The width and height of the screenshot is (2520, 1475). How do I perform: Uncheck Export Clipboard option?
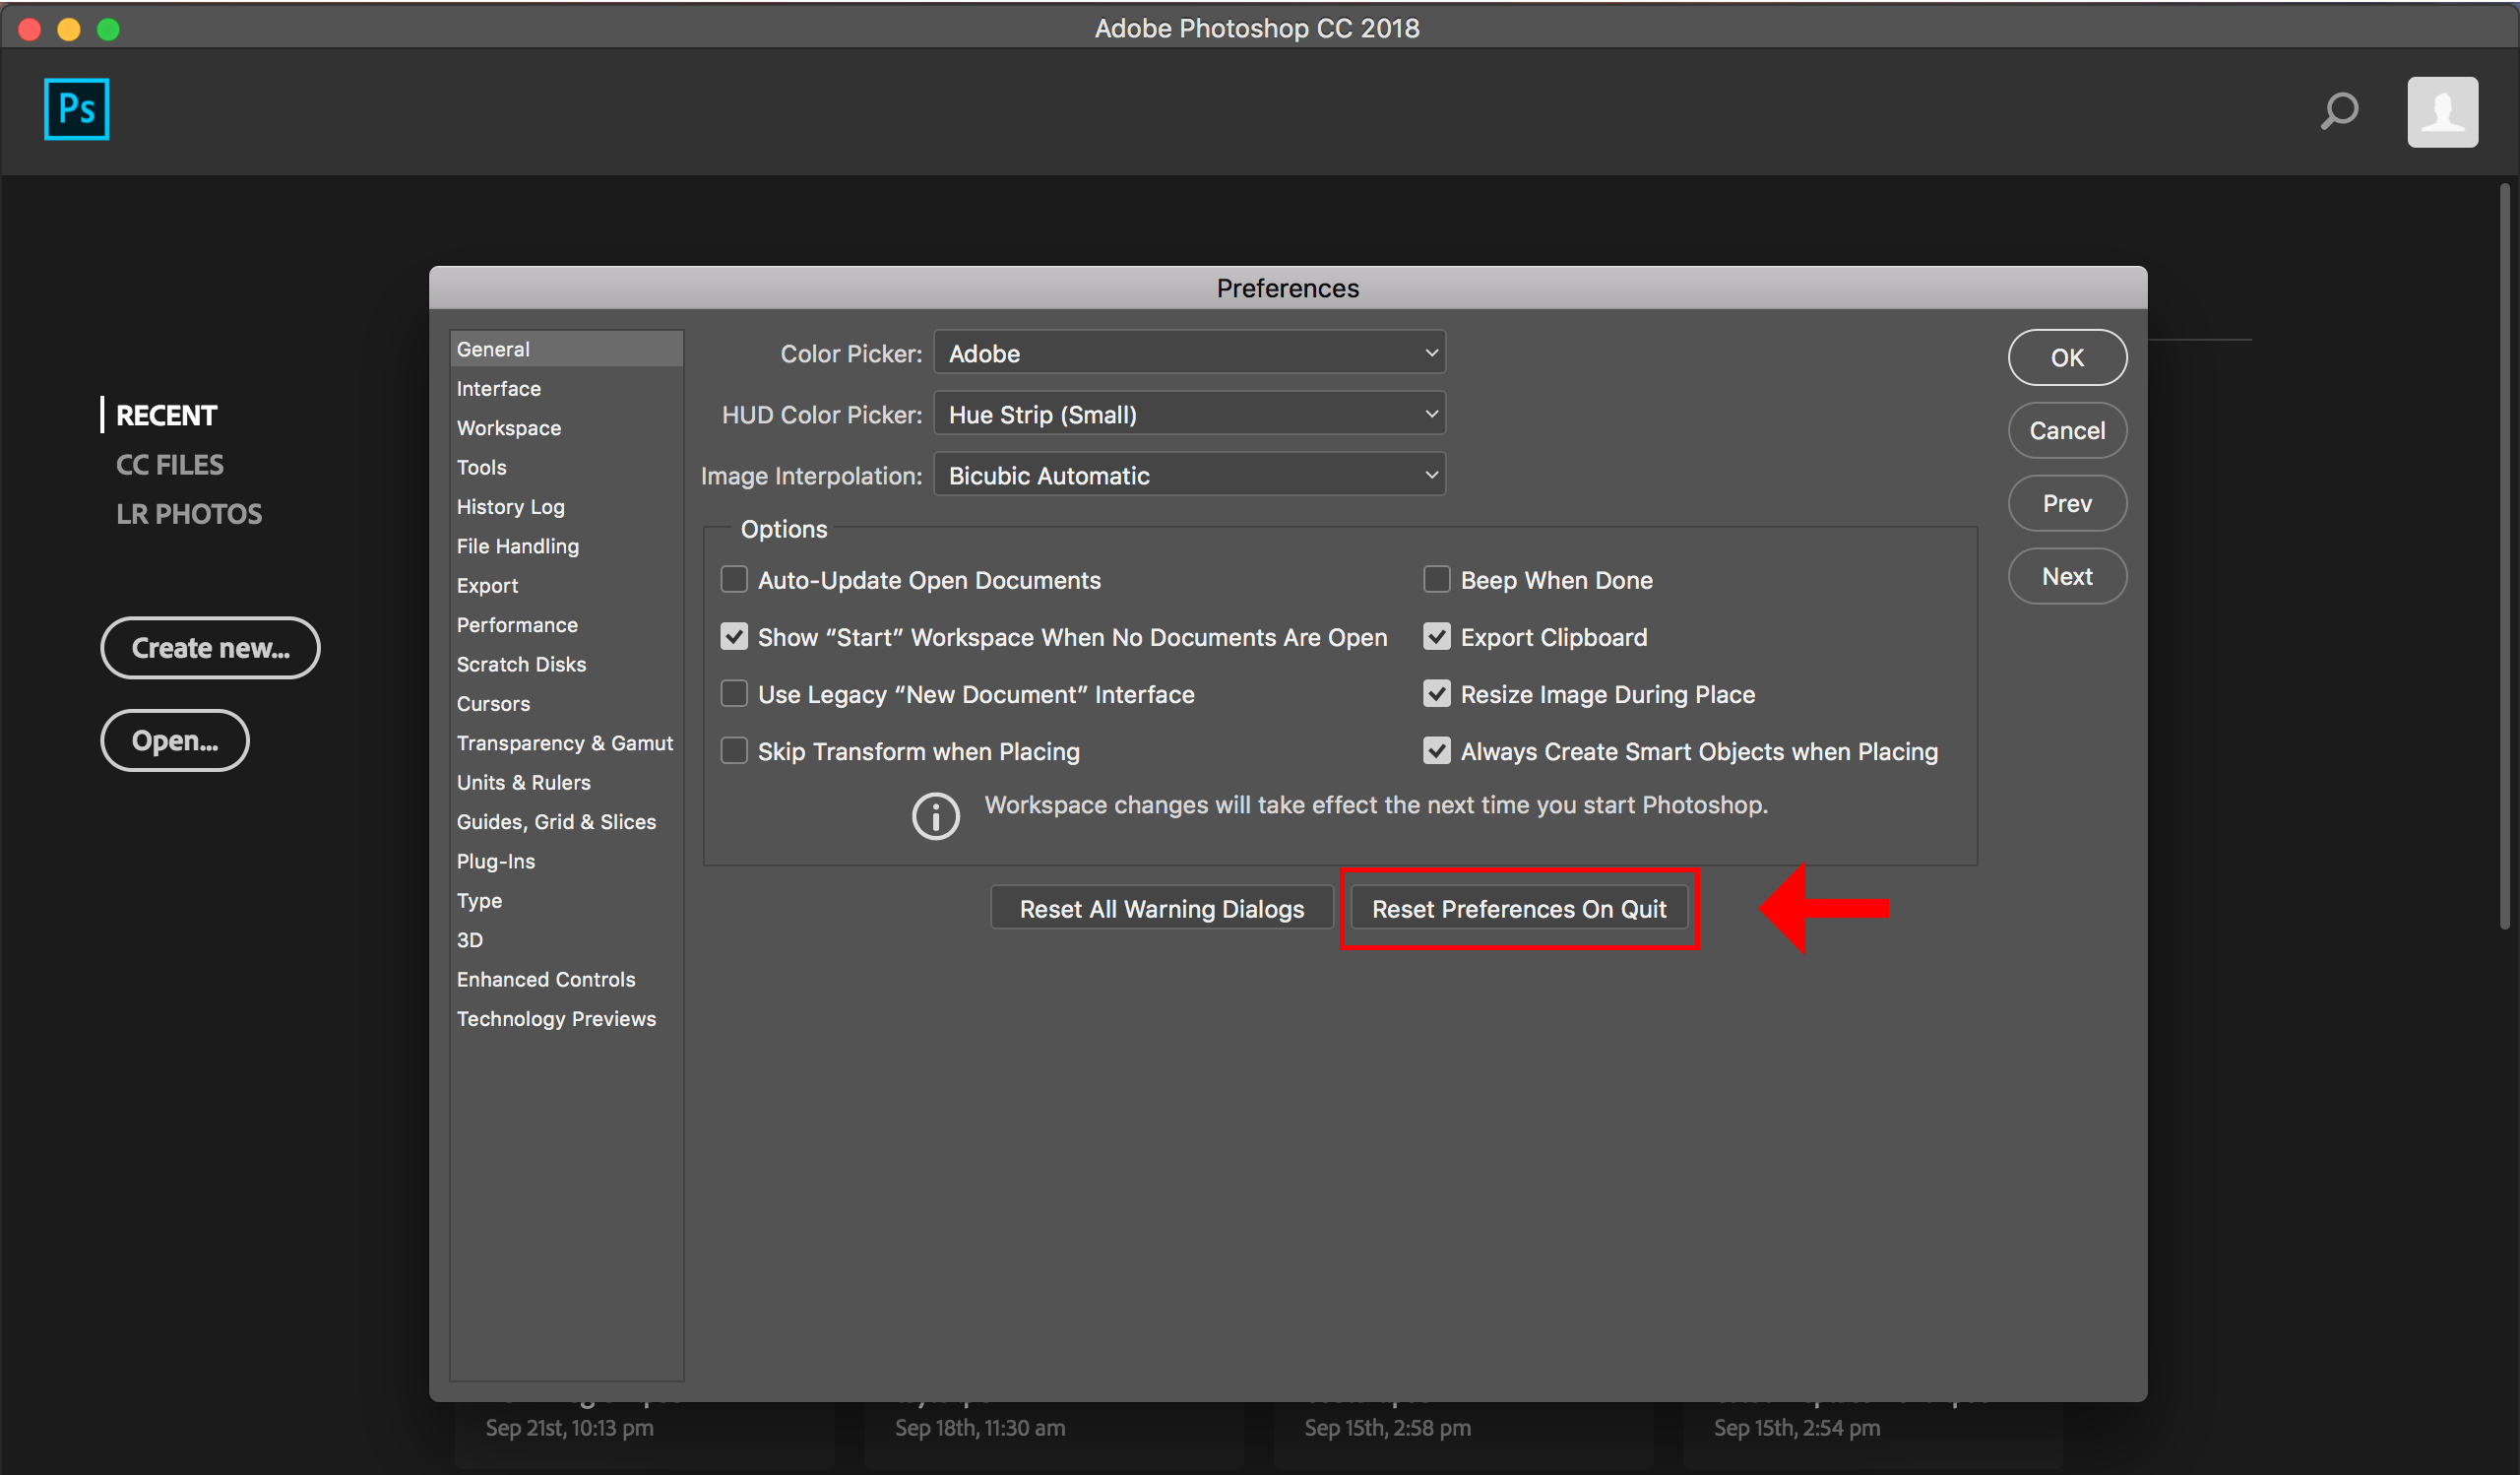point(1437,636)
